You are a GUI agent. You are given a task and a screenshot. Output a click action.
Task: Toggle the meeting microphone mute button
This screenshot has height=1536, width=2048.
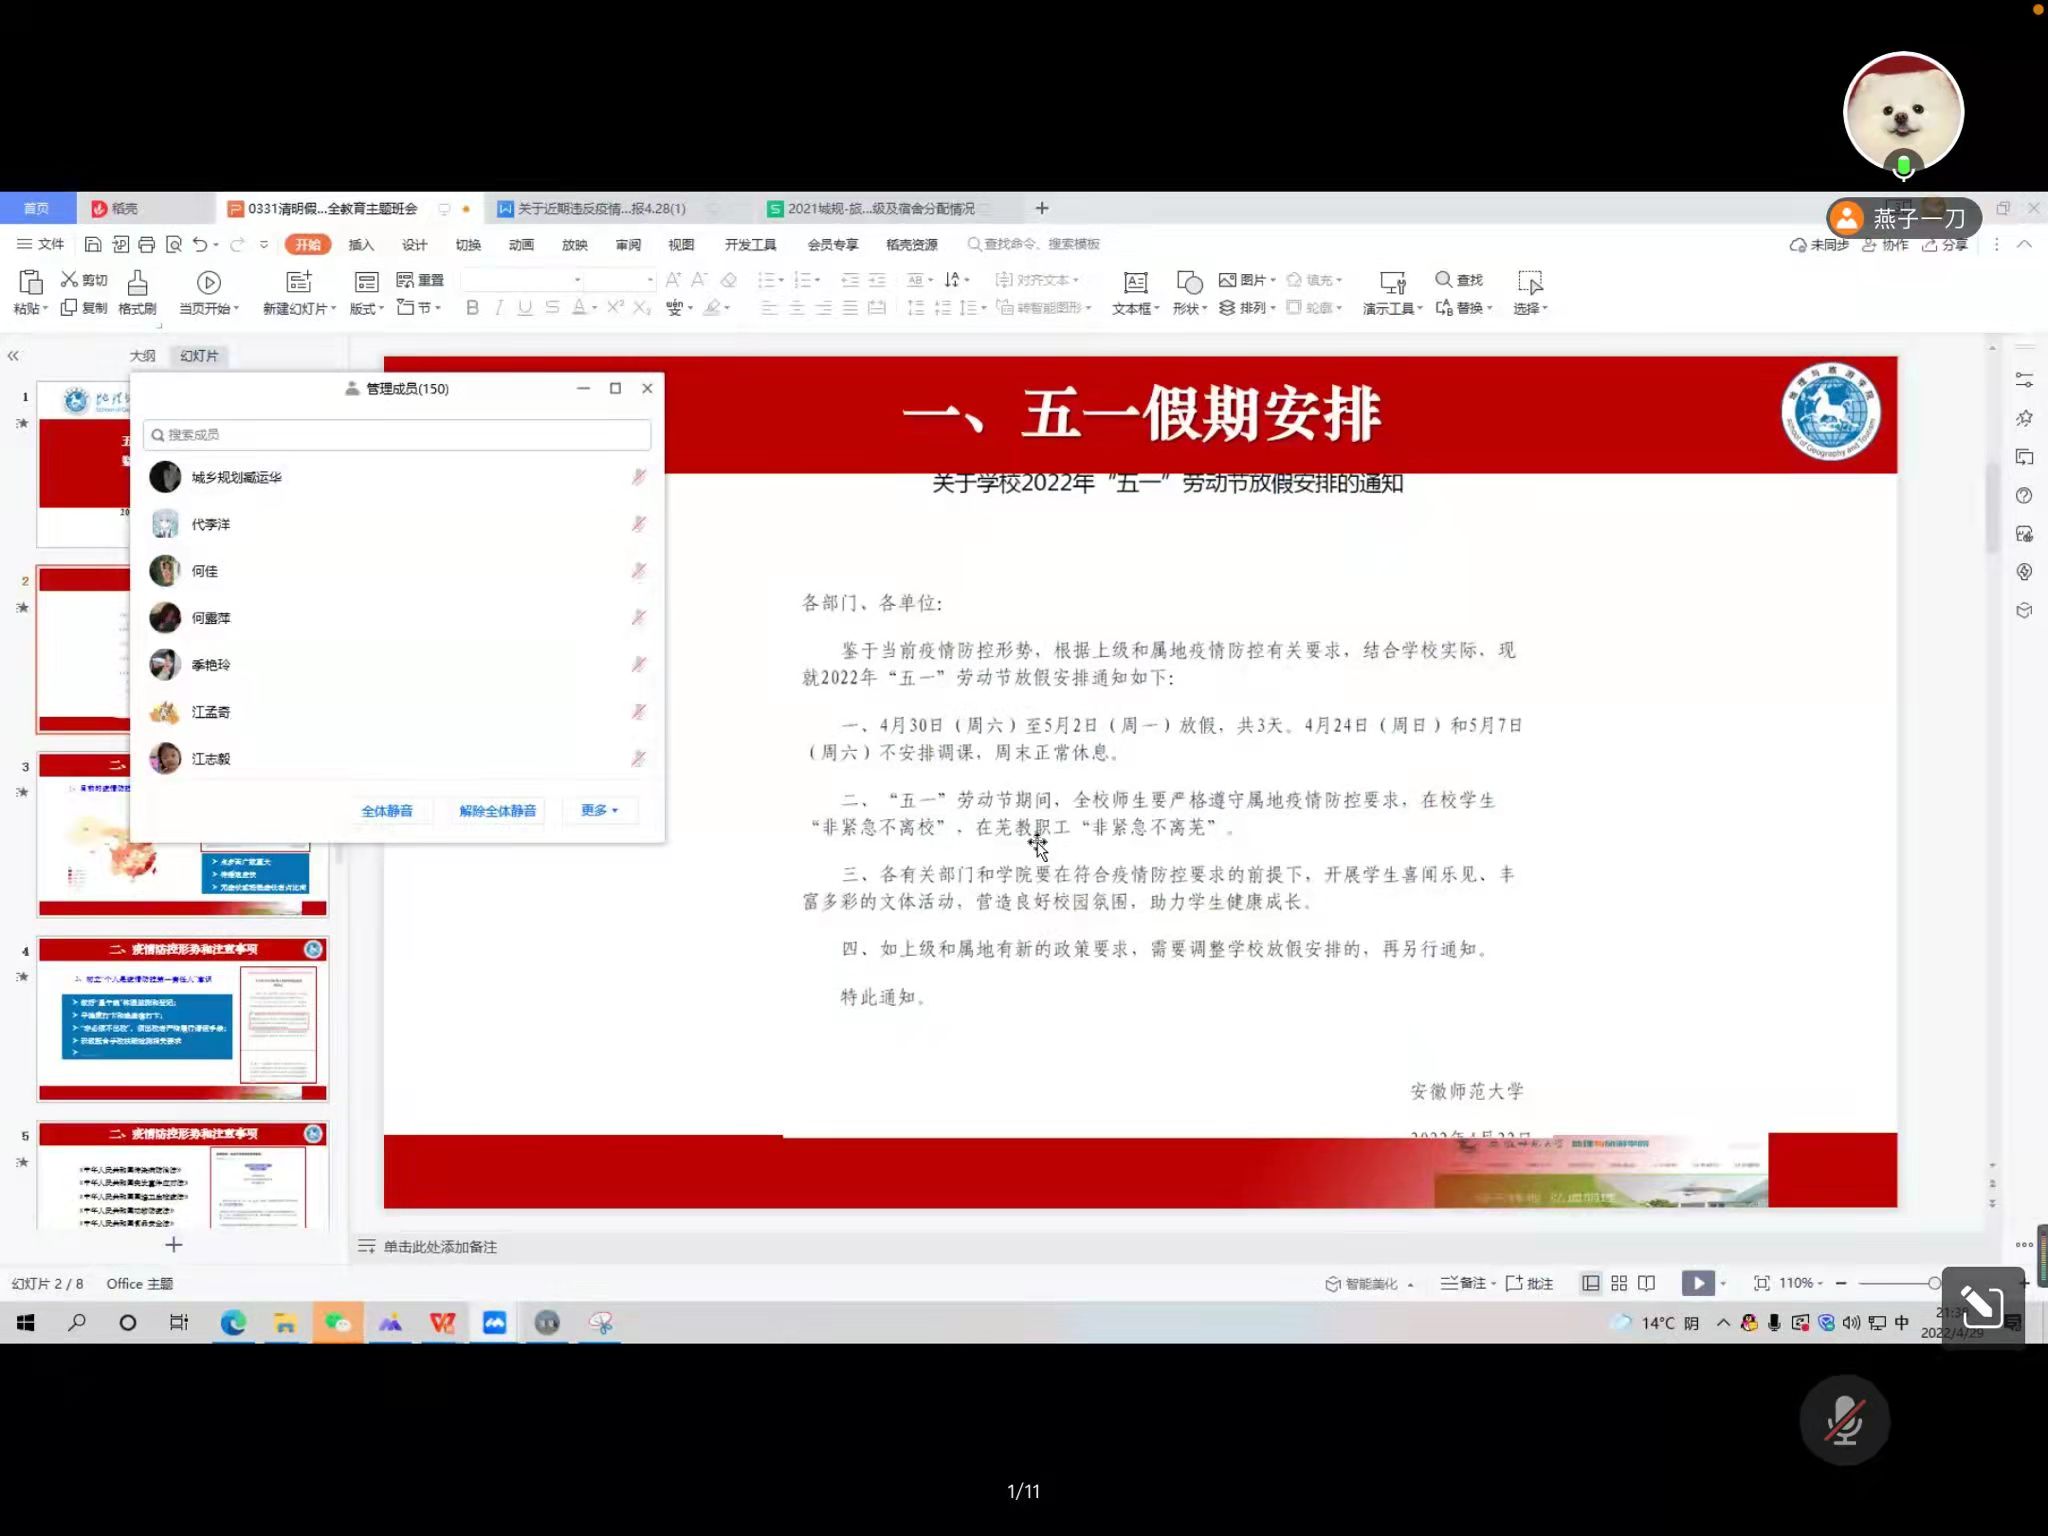tap(1844, 1421)
